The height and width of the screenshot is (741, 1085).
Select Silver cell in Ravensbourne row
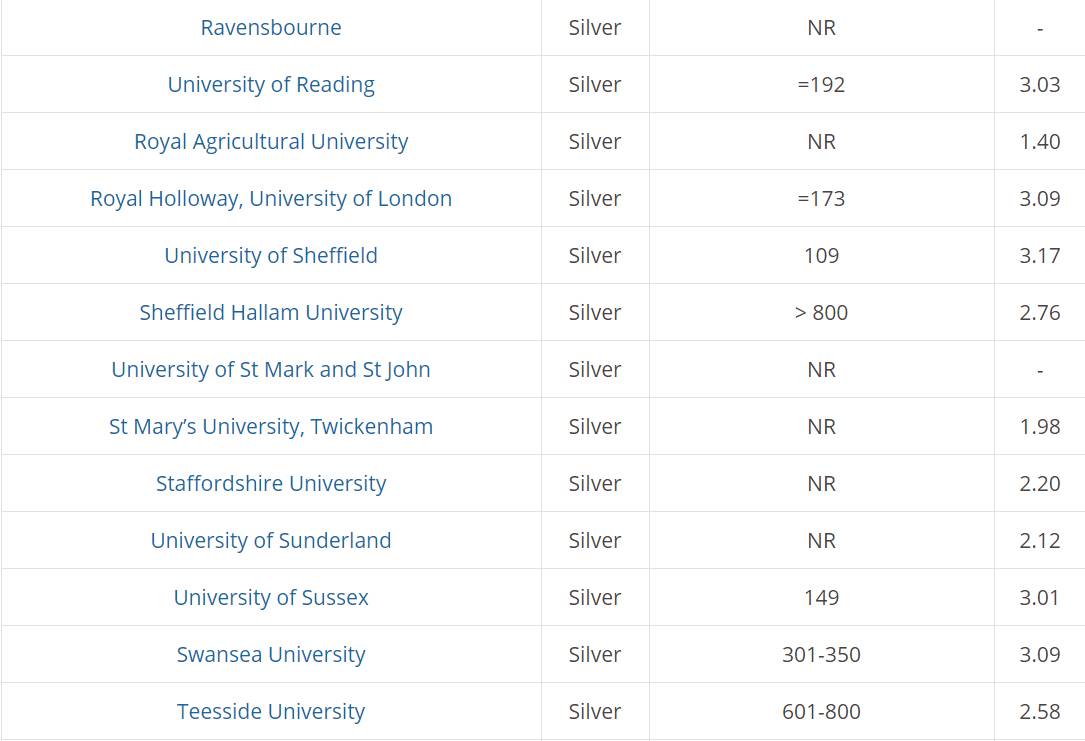(x=595, y=28)
